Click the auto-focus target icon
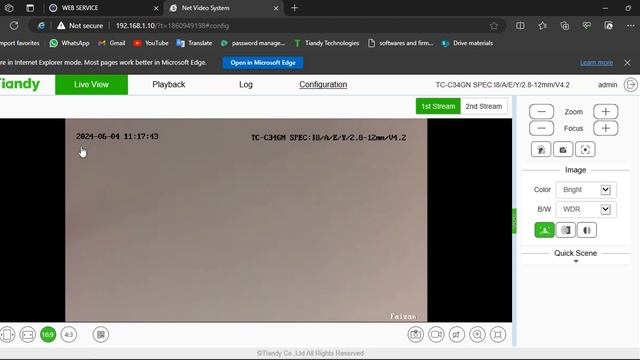 585,150
